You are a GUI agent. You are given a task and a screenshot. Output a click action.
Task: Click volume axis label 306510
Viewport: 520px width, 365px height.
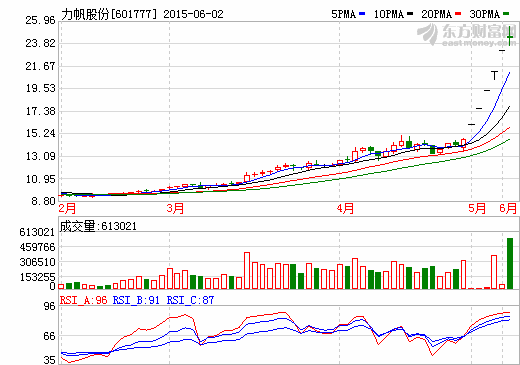pyautogui.click(x=37, y=262)
